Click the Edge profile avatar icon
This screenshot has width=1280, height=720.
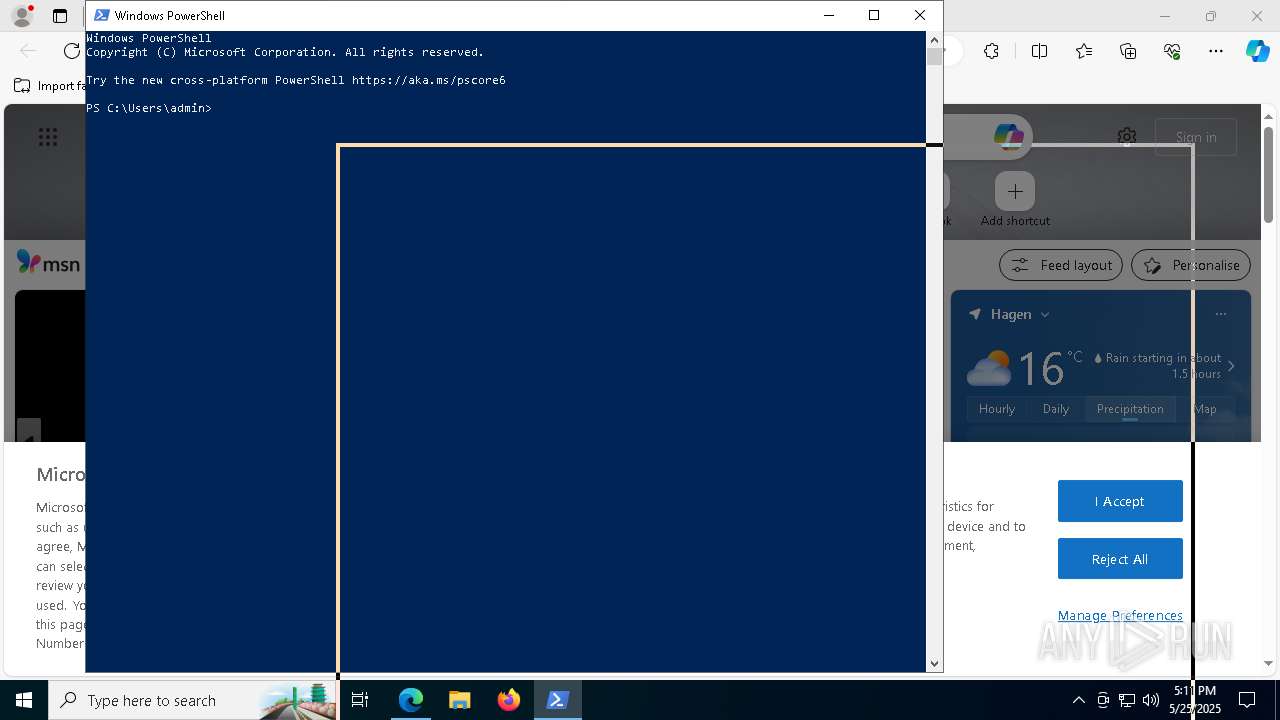pos(21,16)
